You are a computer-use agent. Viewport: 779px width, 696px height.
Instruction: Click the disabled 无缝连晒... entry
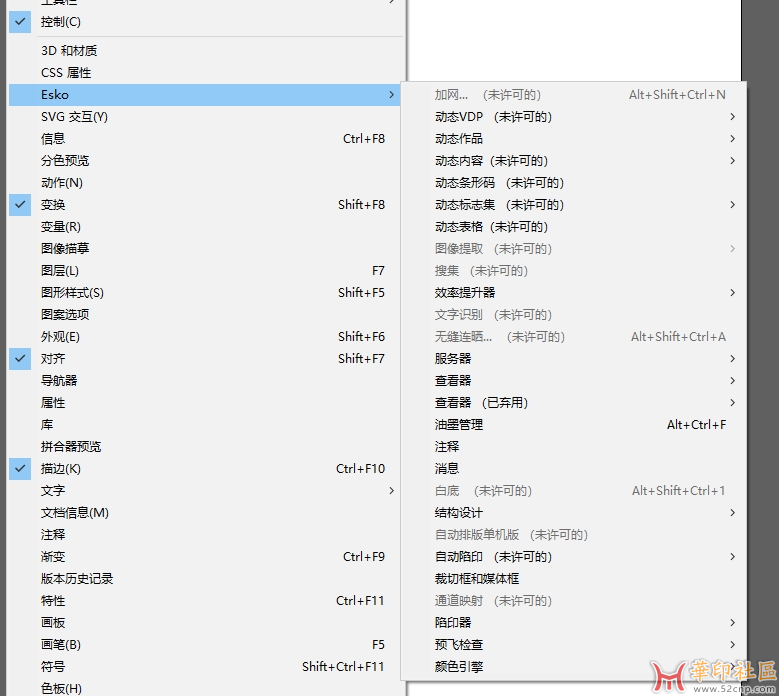click(574, 337)
